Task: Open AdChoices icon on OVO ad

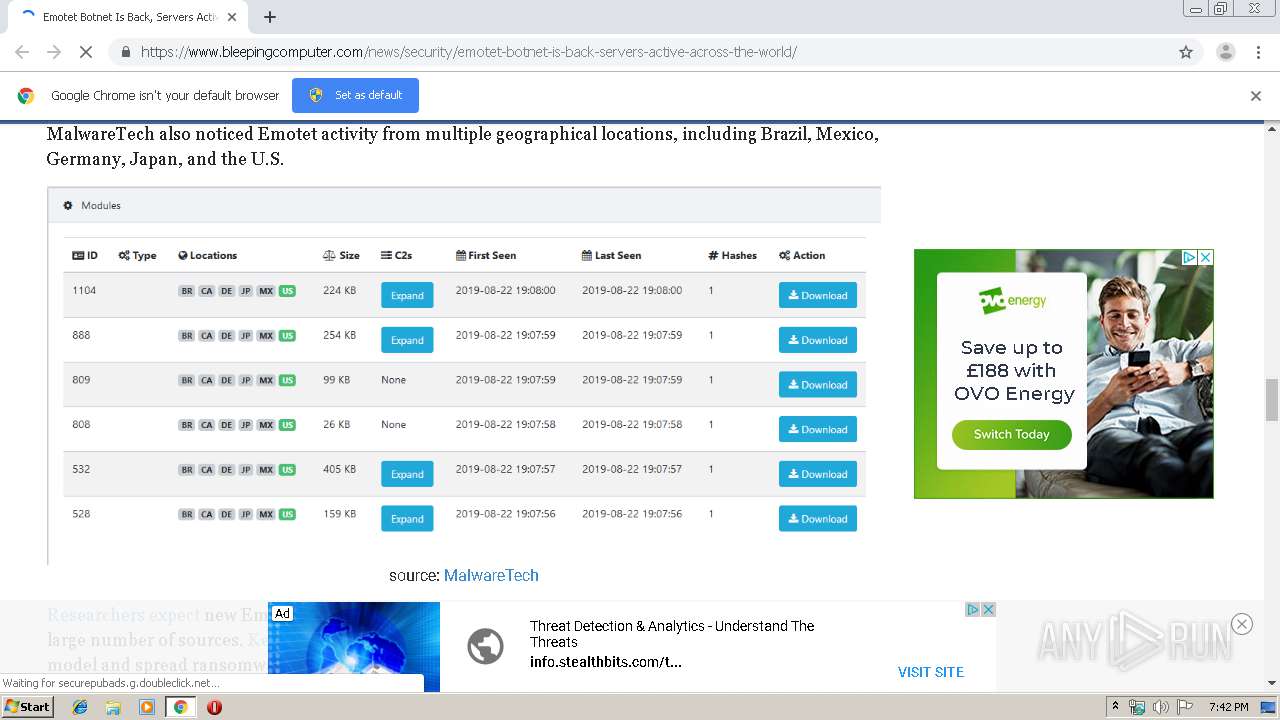Action: click(x=1190, y=257)
